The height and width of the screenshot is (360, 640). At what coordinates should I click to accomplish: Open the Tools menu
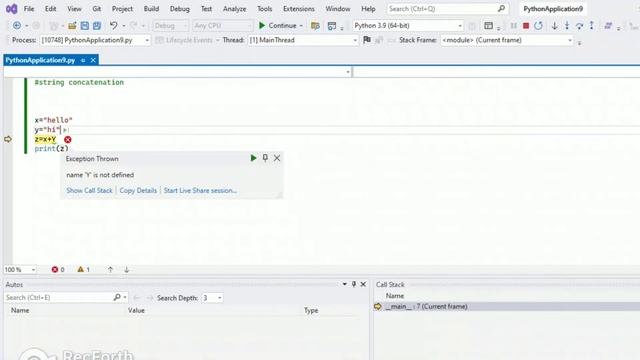tap(264, 9)
